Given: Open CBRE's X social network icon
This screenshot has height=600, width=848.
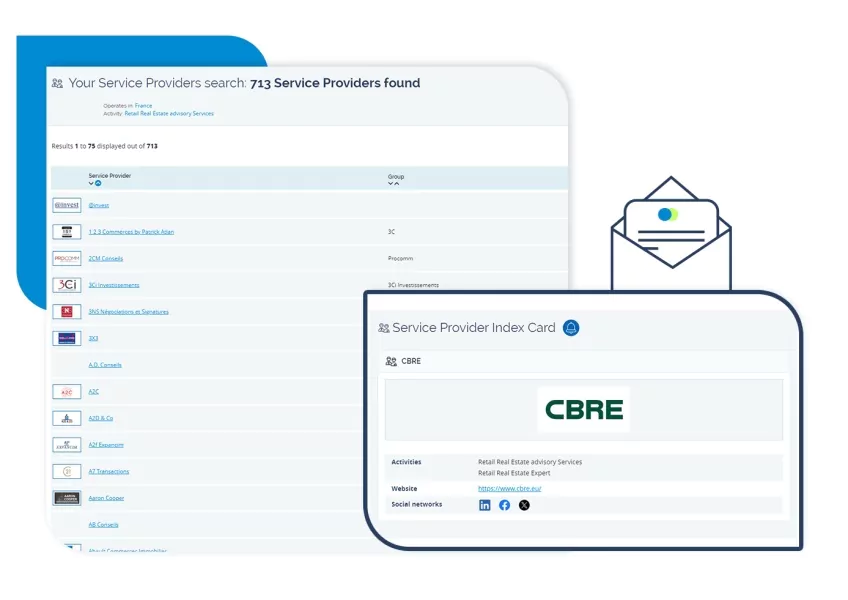Looking at the screenshot, I should 524,505.
